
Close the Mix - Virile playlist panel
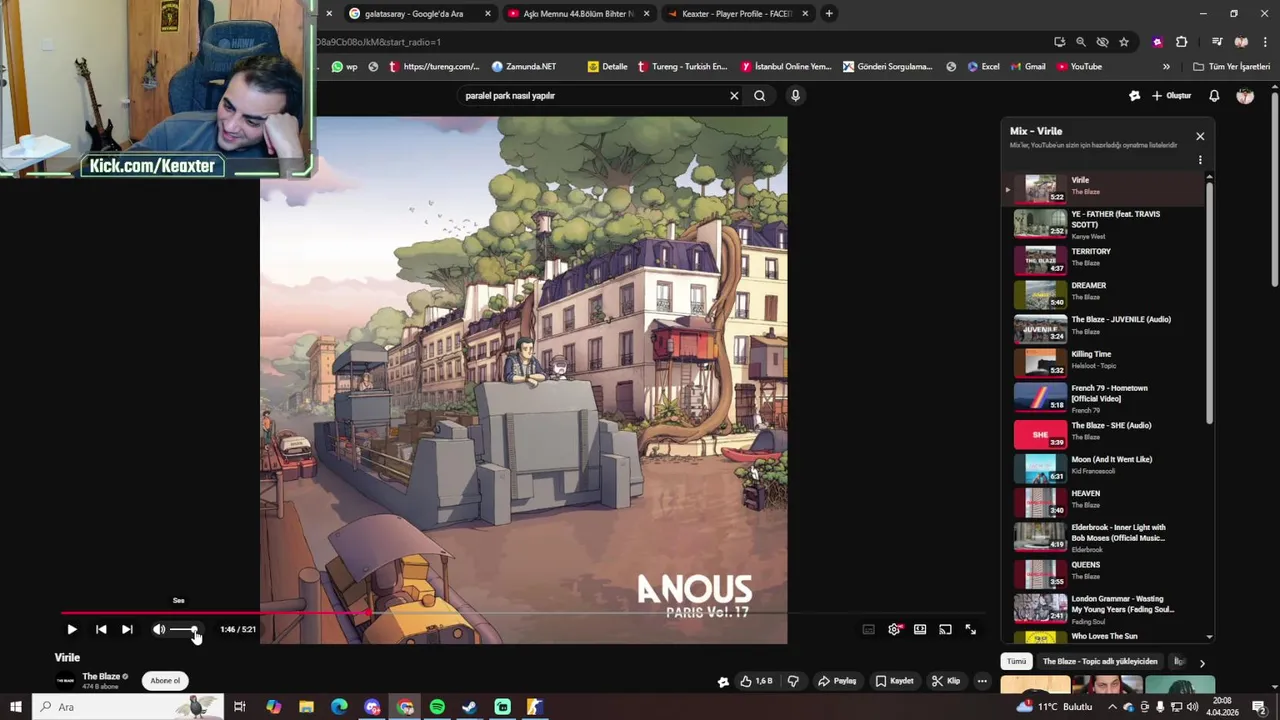[1200, 136]
